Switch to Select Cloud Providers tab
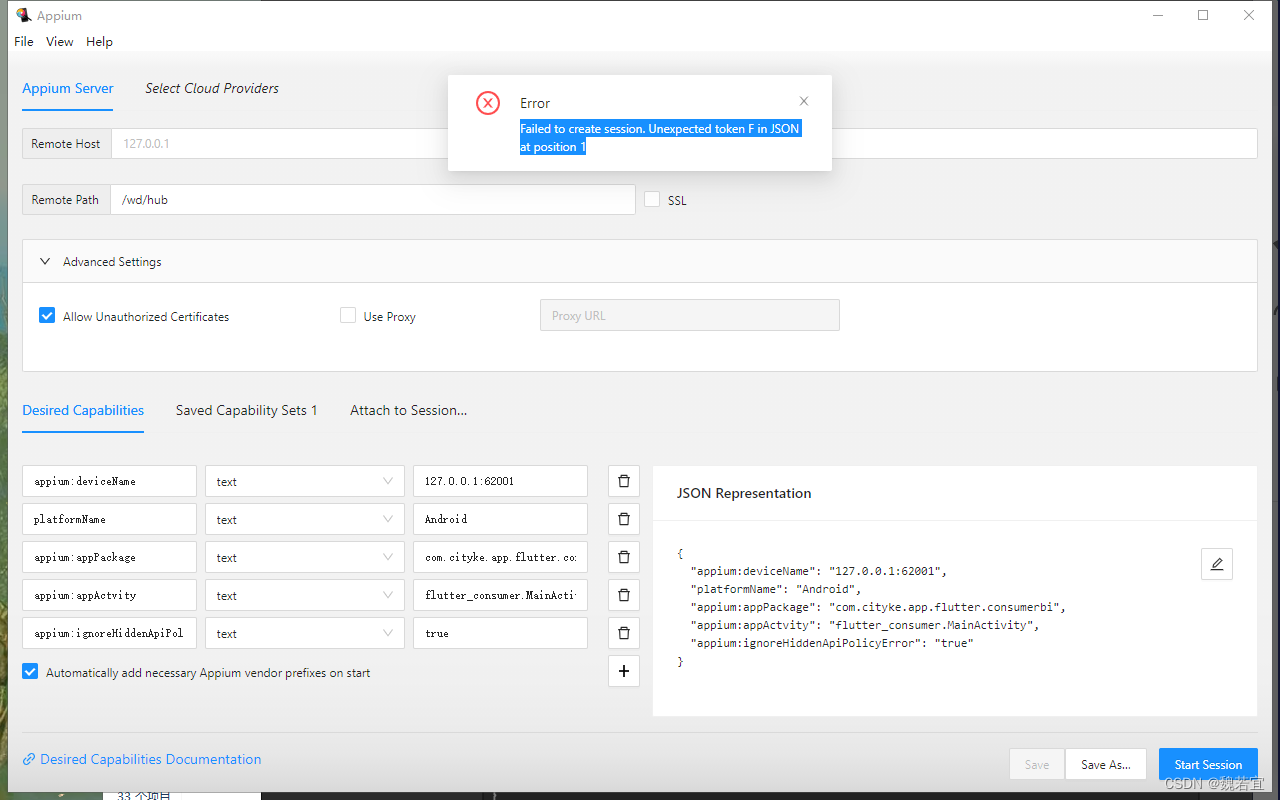Screen dimensions: 1280x800 point(212,88)
